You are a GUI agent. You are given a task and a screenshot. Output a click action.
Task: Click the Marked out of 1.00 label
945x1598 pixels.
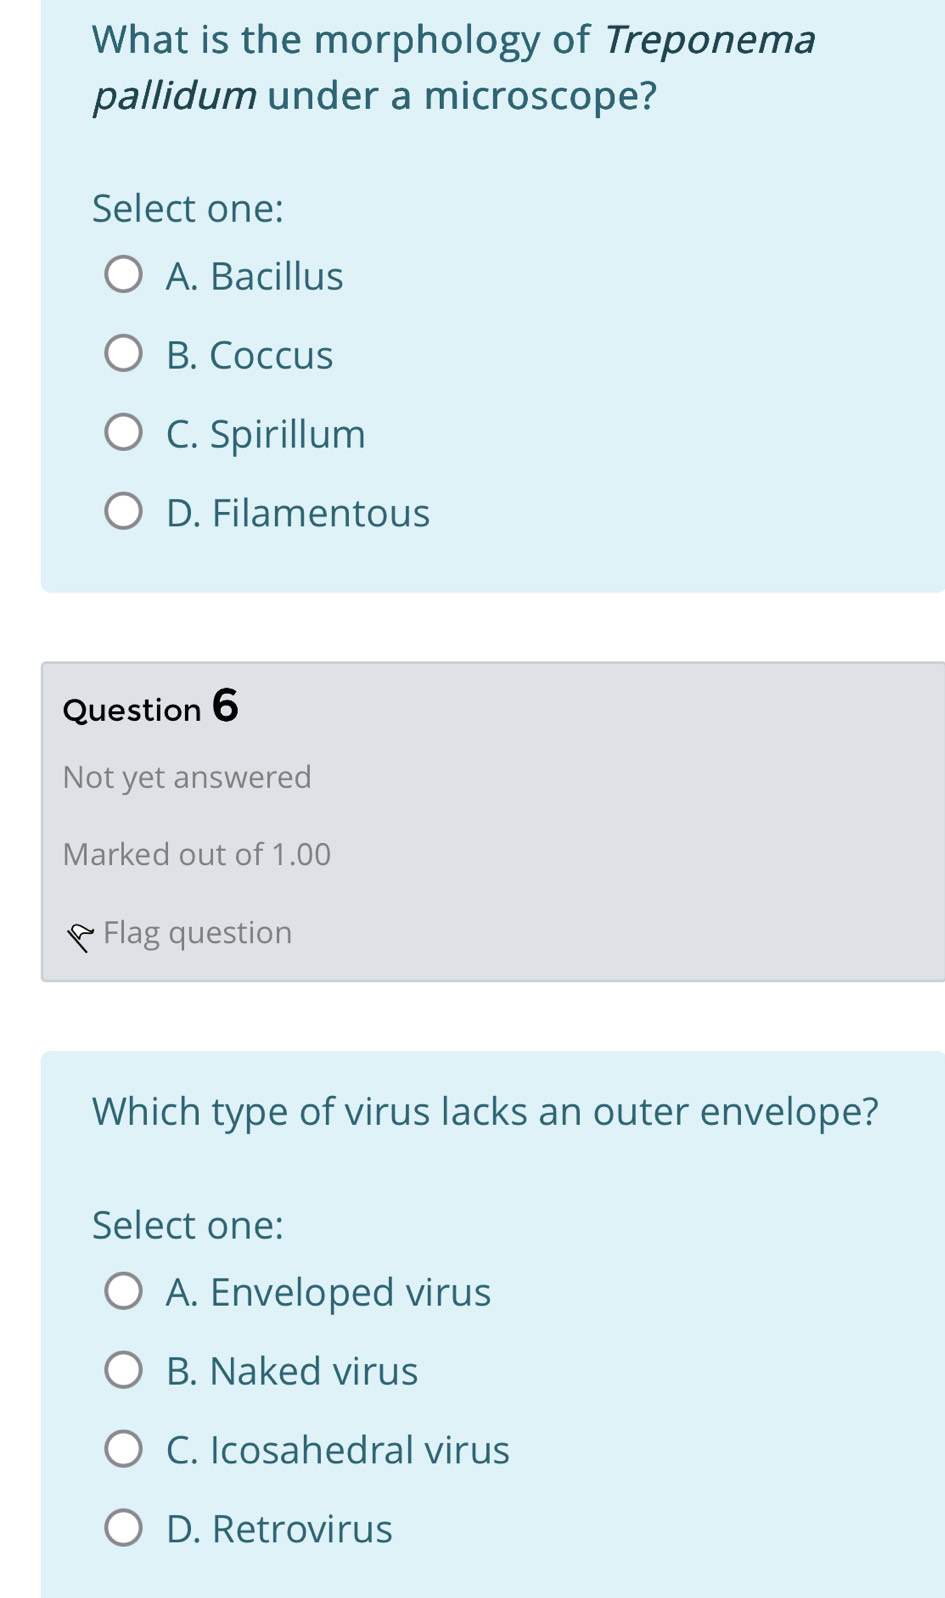[197, 855]
